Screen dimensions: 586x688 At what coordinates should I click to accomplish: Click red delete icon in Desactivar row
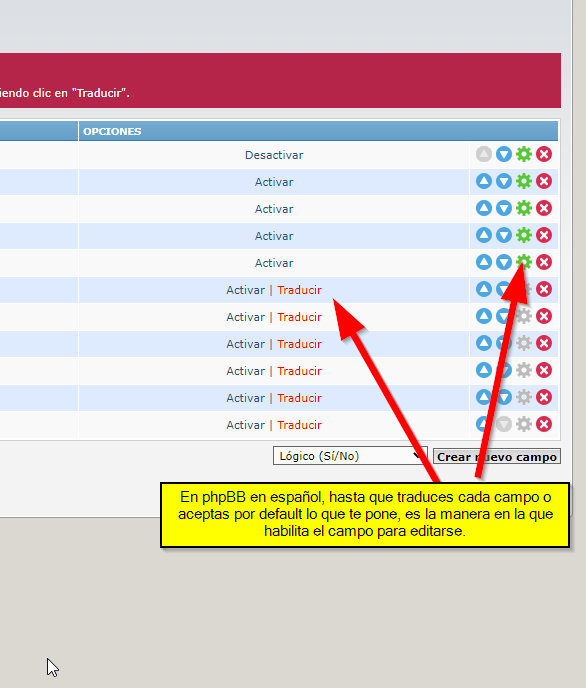tap(544, 154)
